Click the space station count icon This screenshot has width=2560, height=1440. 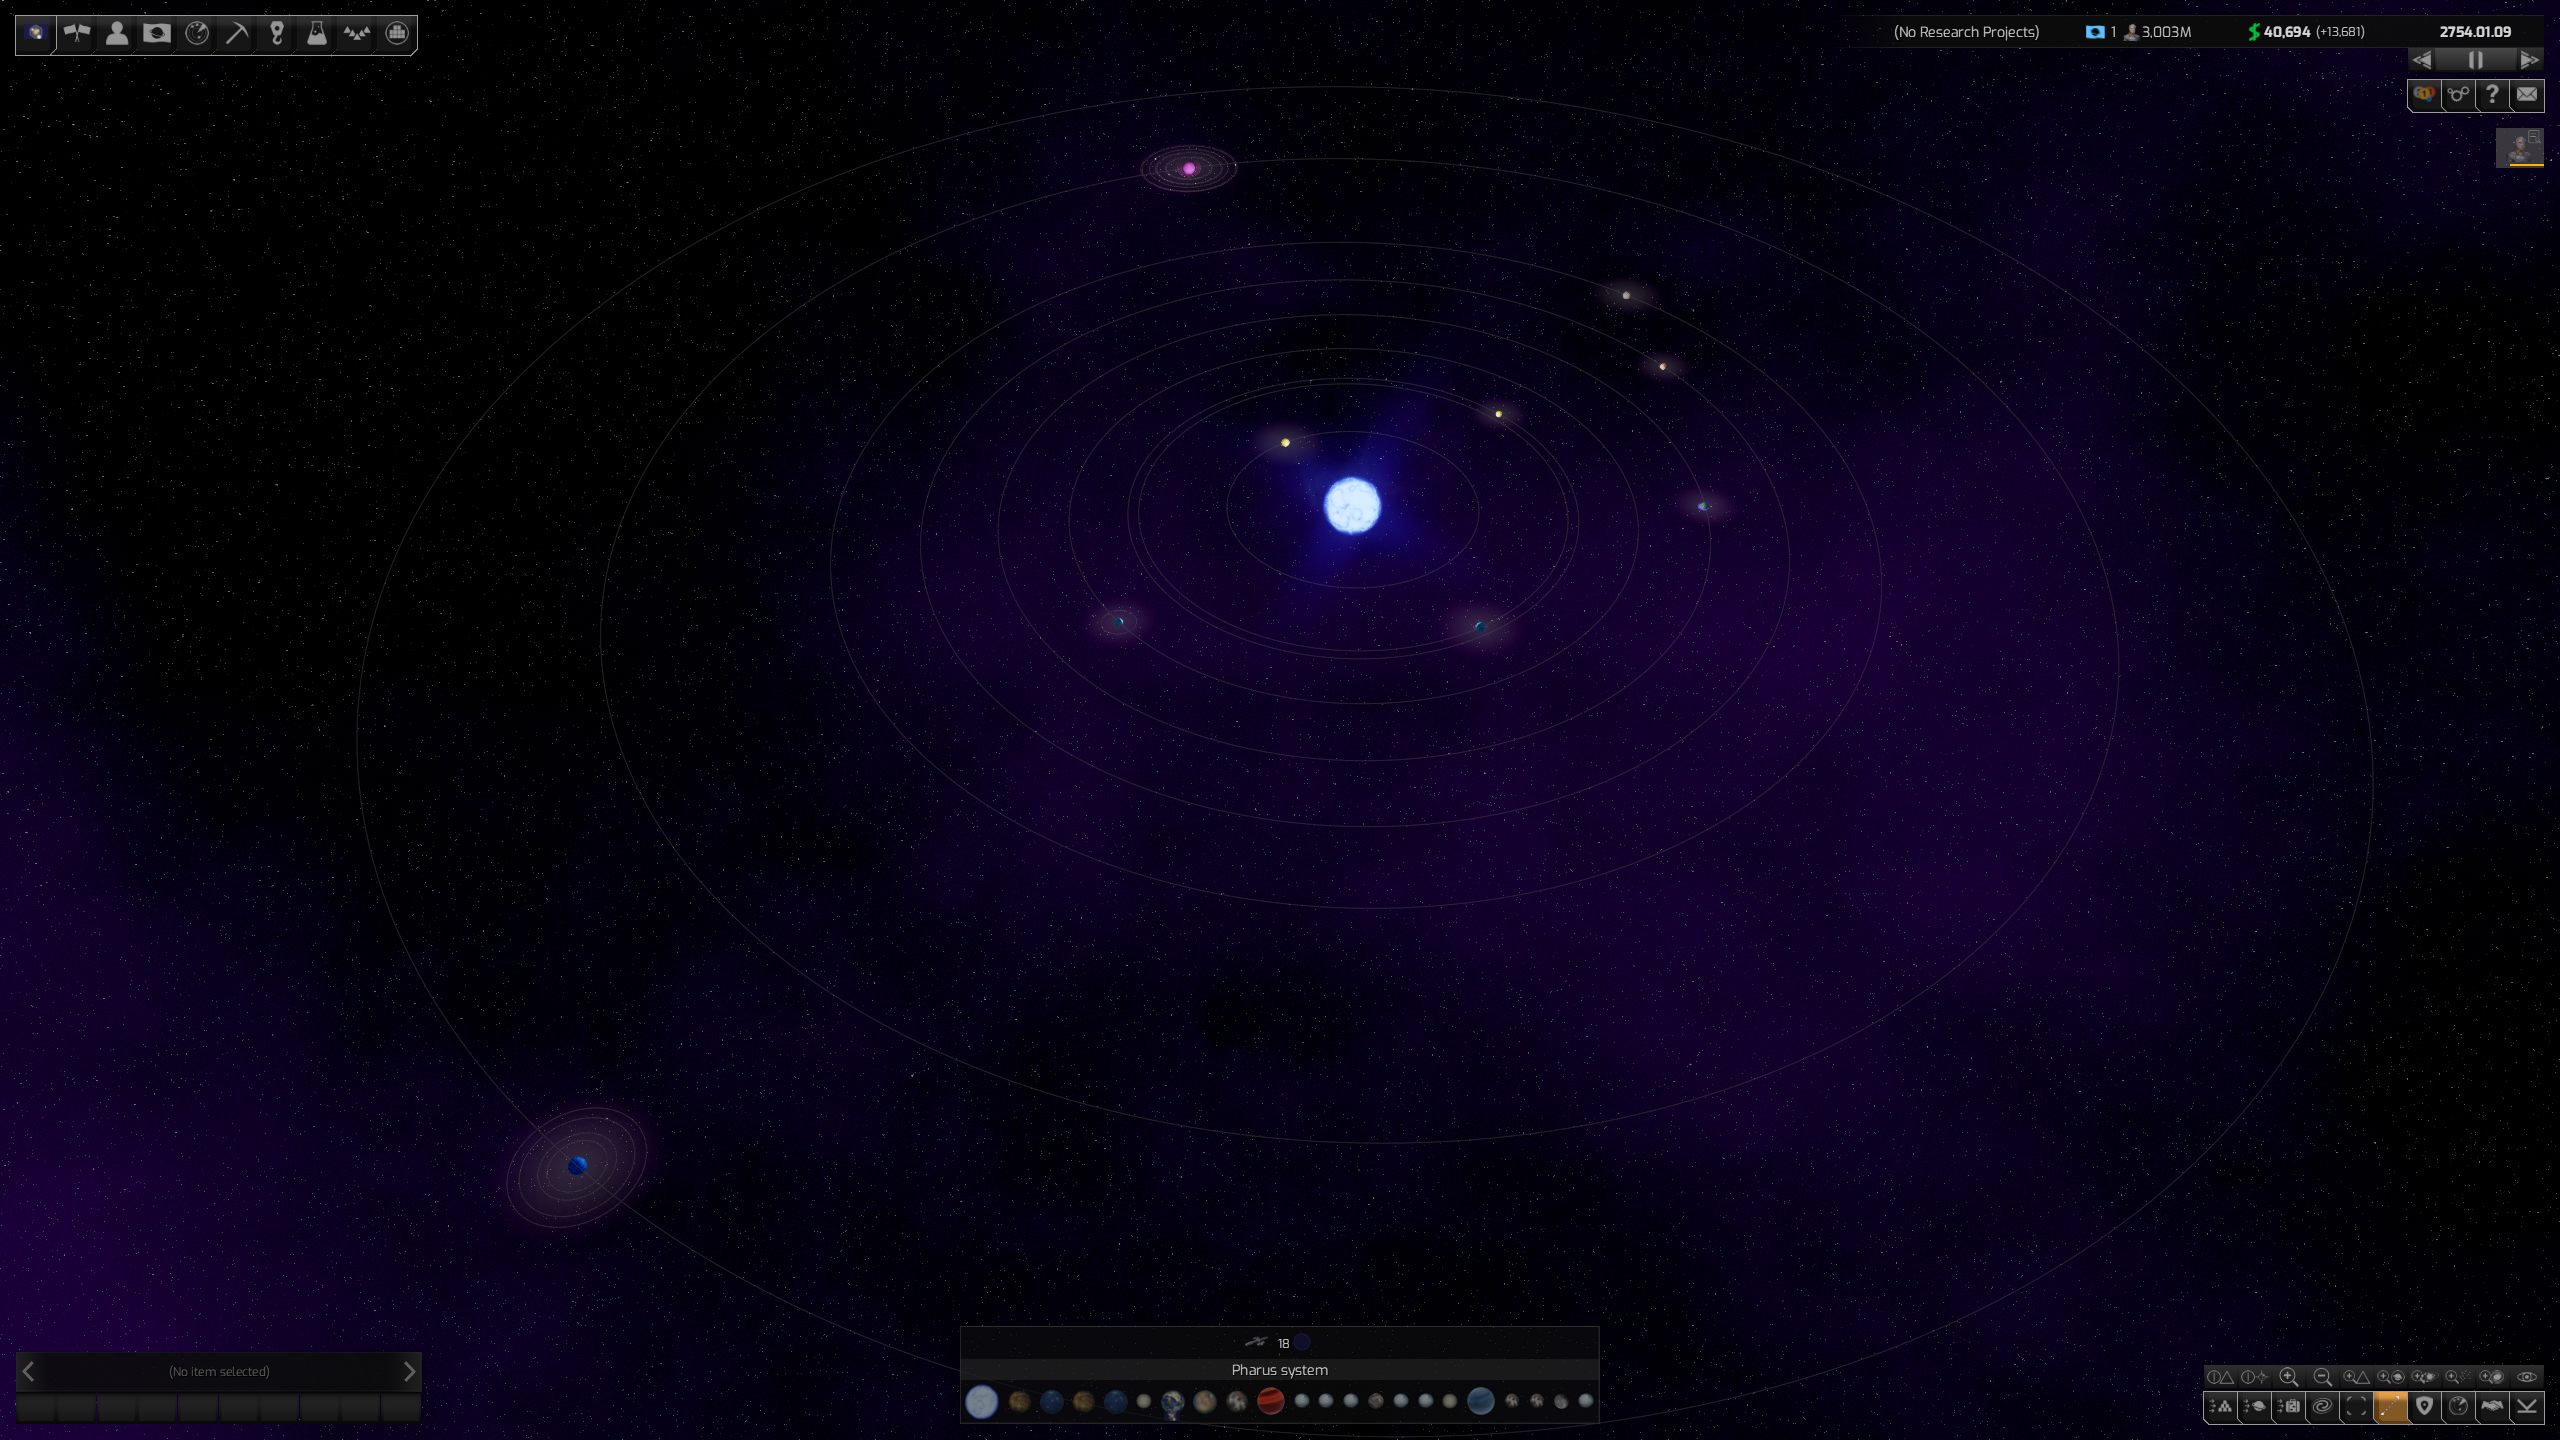click(1256, 1342)
